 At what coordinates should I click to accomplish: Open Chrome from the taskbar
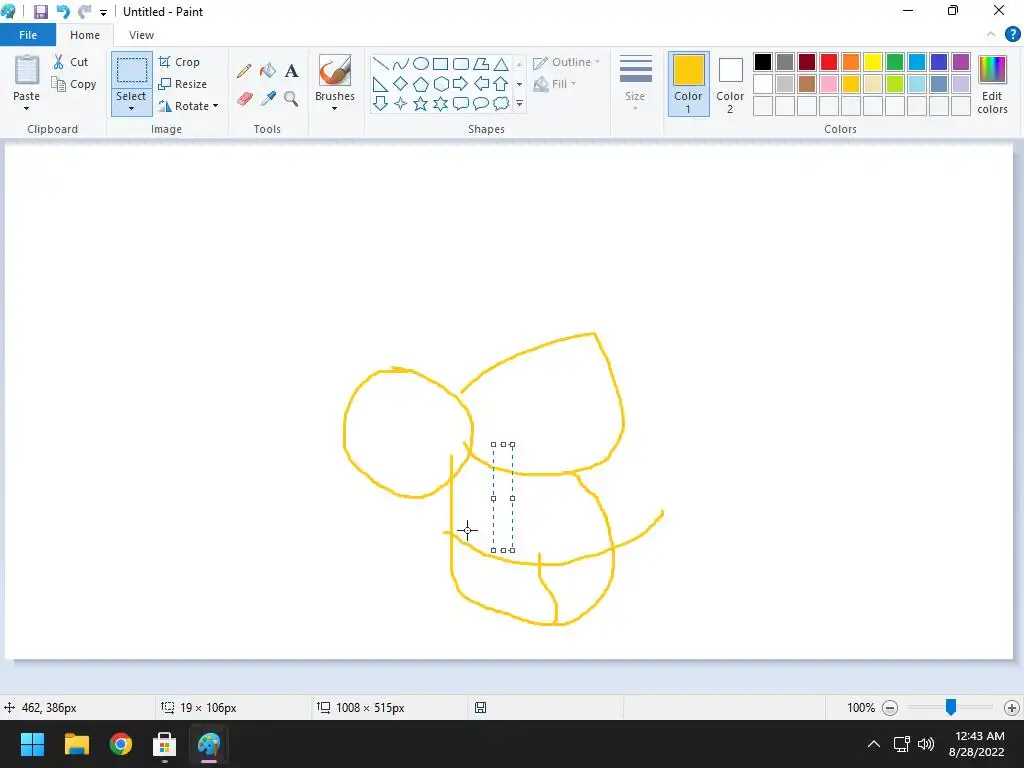point(121,744)
